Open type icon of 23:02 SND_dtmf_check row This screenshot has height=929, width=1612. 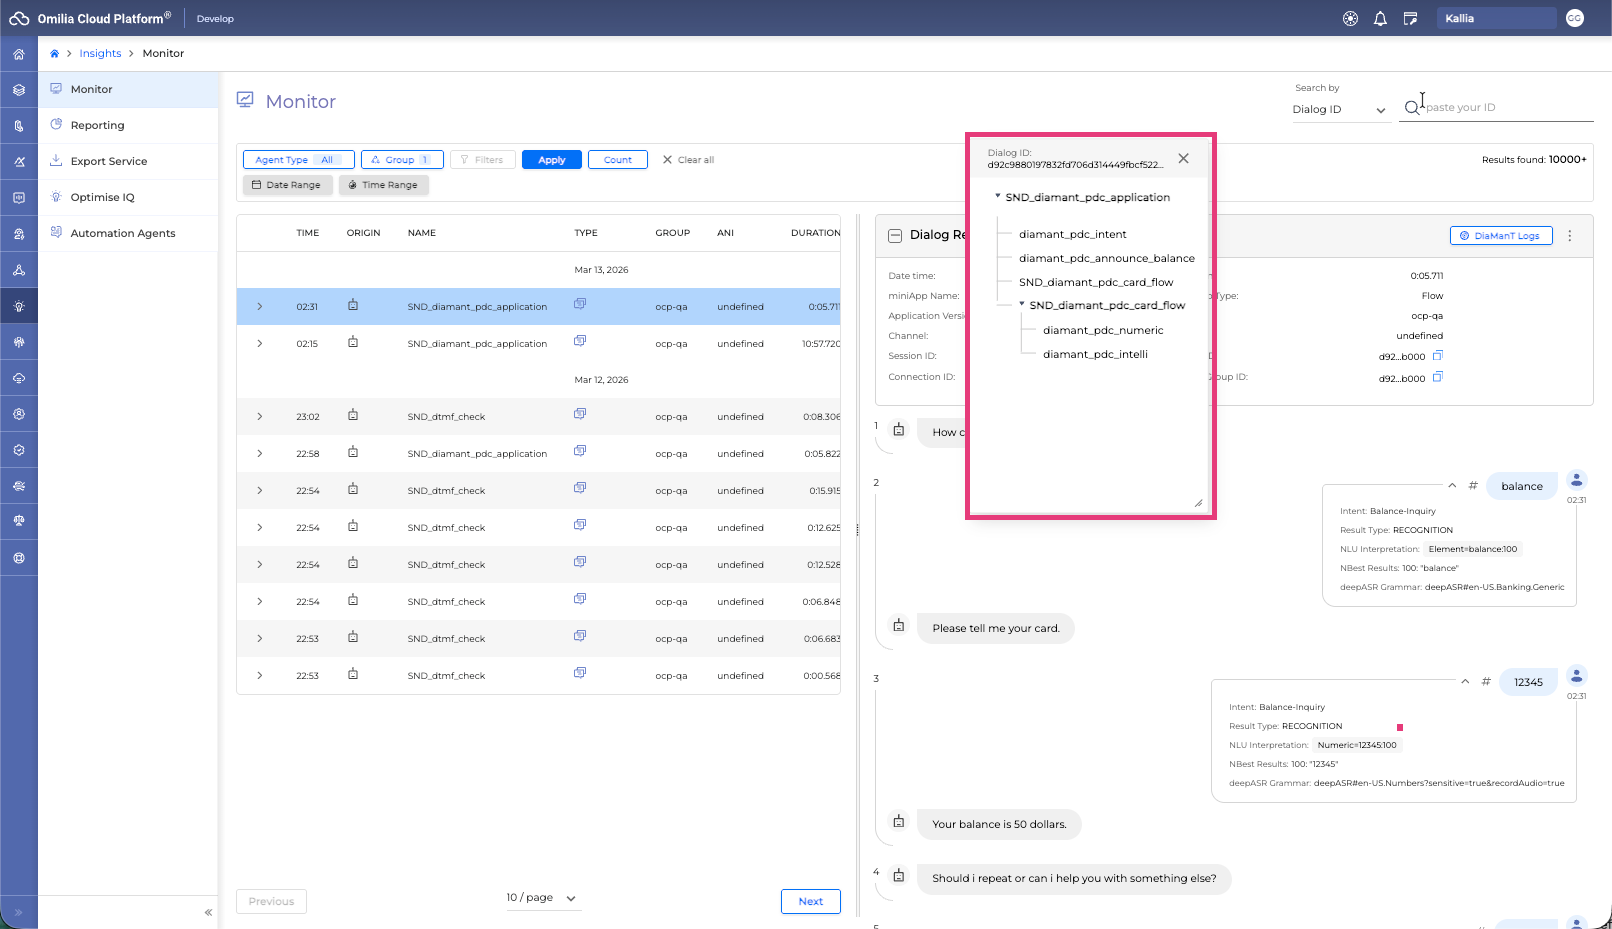click(580, 415)
